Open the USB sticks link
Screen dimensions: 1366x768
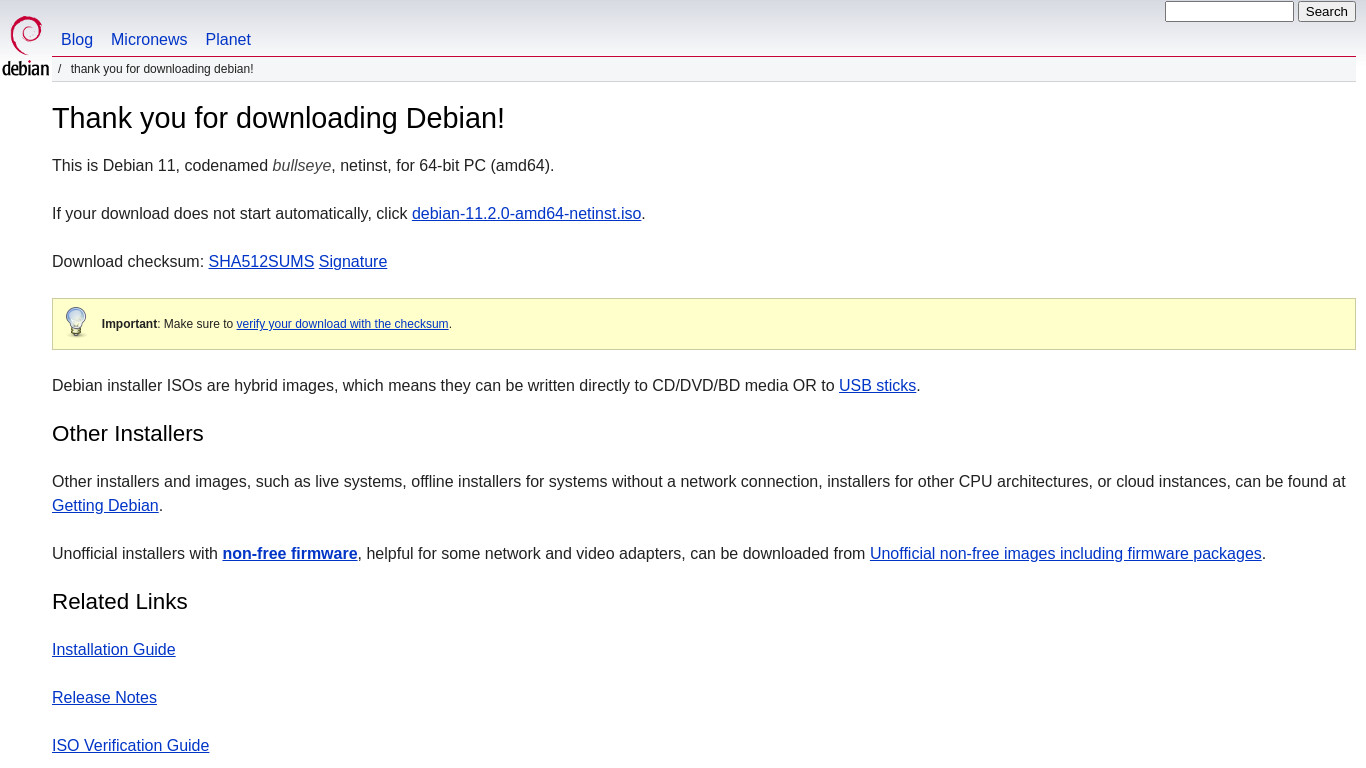pyautogui.click(x=877, y=386)
